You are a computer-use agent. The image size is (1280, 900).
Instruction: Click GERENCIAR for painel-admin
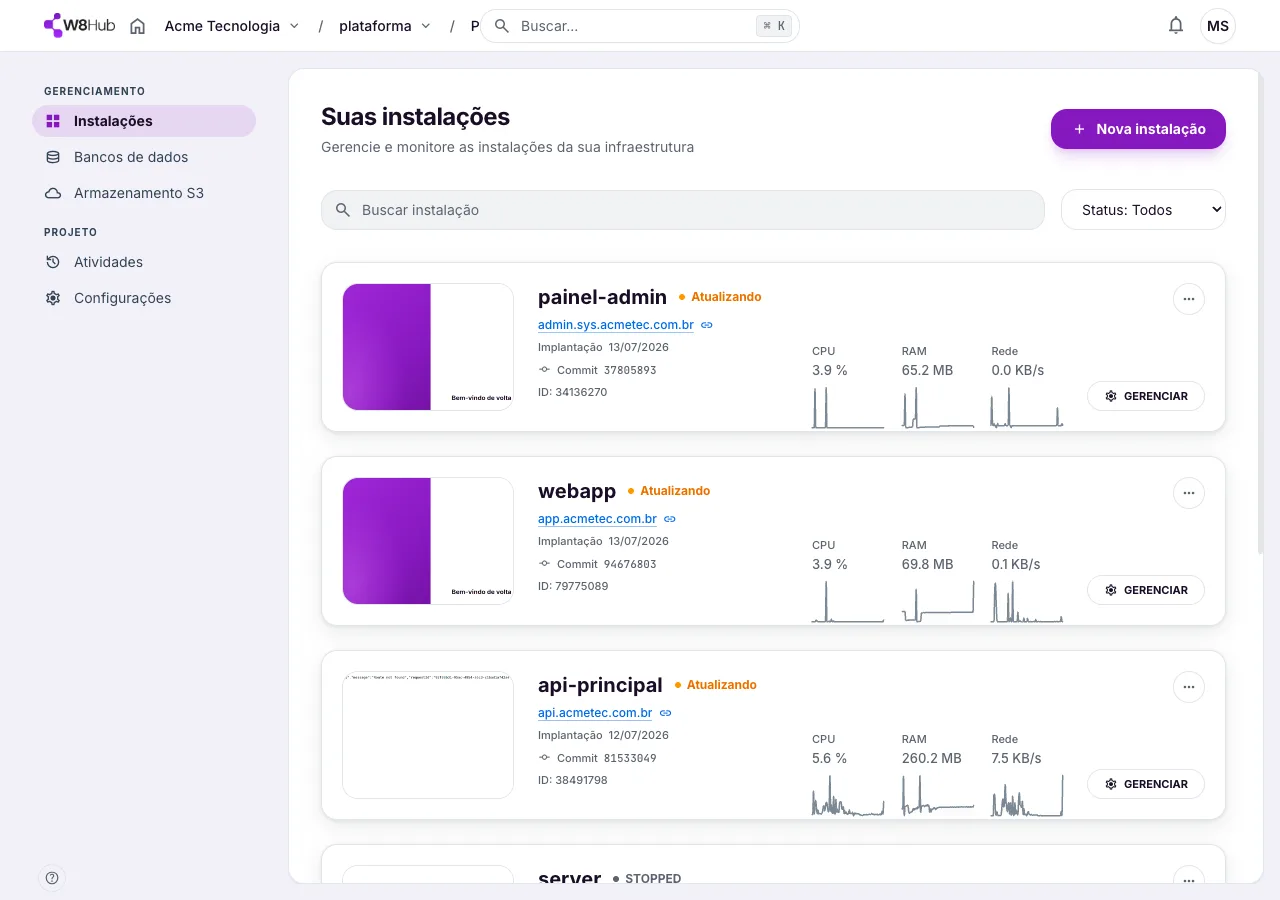[1146, 396]
